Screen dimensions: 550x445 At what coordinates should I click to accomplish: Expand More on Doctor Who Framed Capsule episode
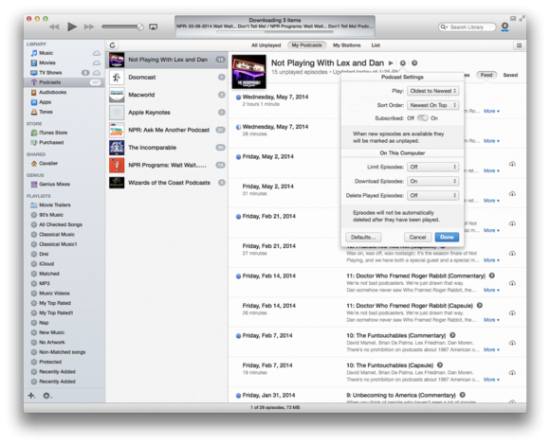[x=491, y=320]
